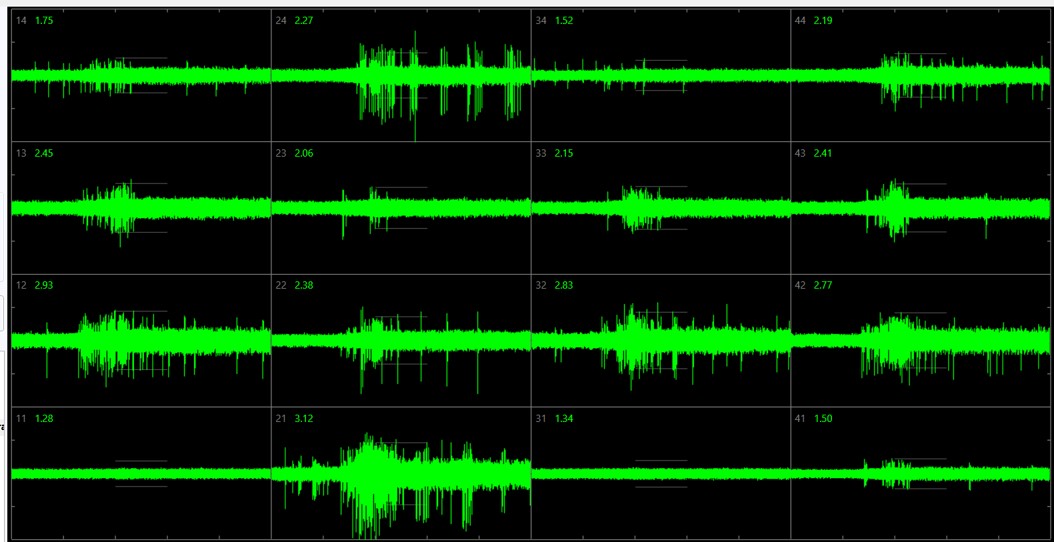This screenshot has height=542, width=1054.
Task: Click the 2.27 value on channel 24
Action: (304, 21)
